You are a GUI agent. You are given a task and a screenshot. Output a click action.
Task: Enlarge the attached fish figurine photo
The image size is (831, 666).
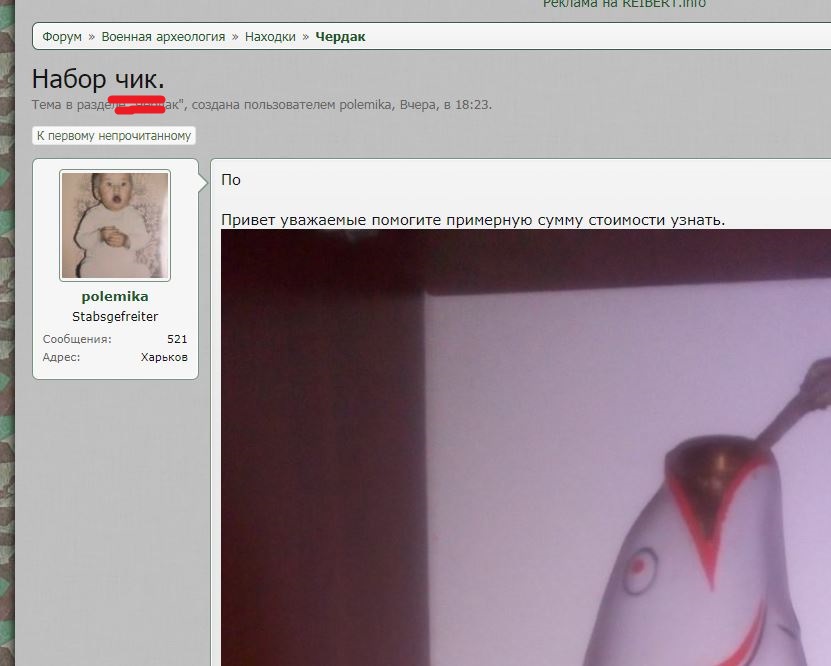pyautogui.click(x=525, y=450)
